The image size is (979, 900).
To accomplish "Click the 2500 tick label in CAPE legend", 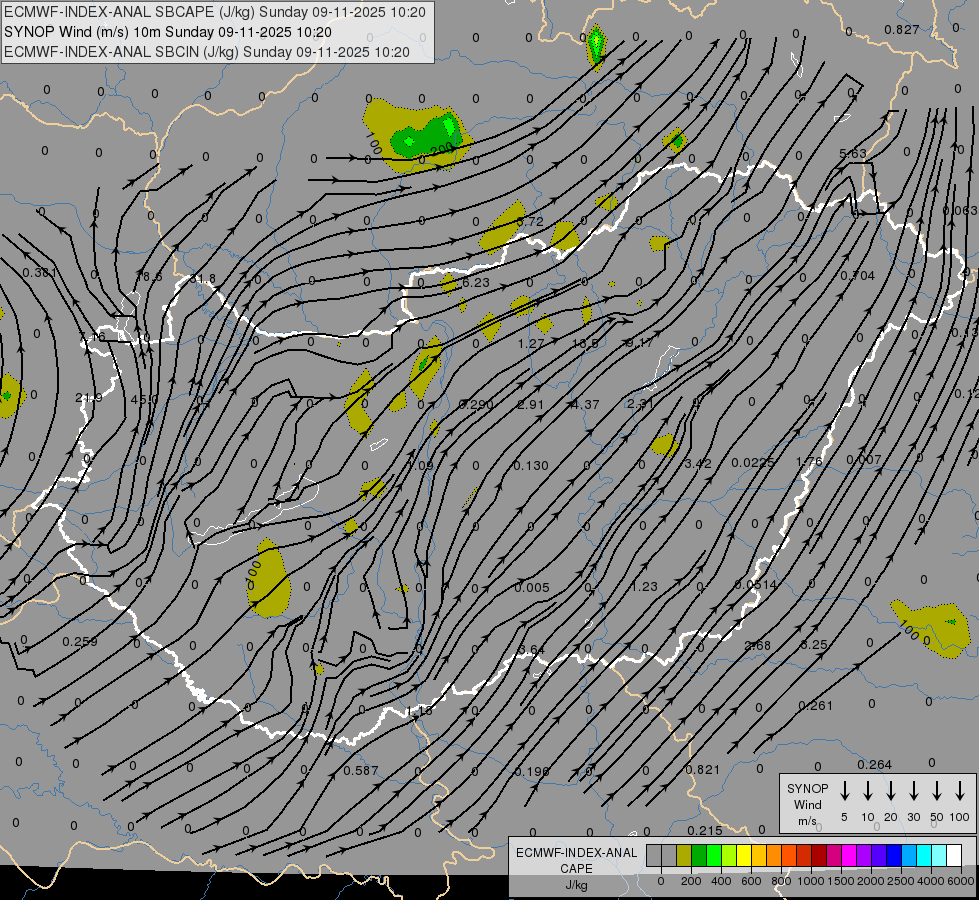I will coord(900,881).
